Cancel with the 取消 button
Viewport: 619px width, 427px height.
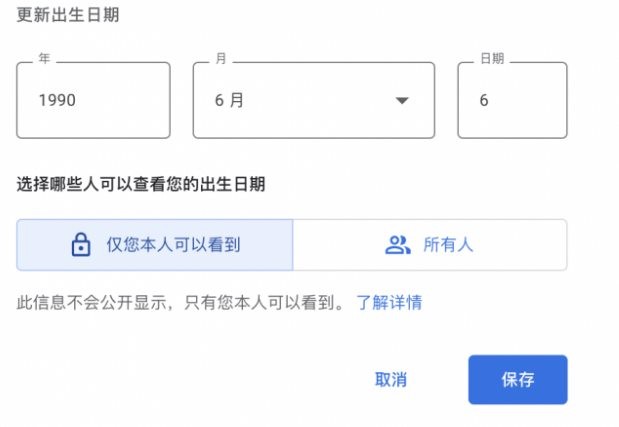click(x=391, y=380)
